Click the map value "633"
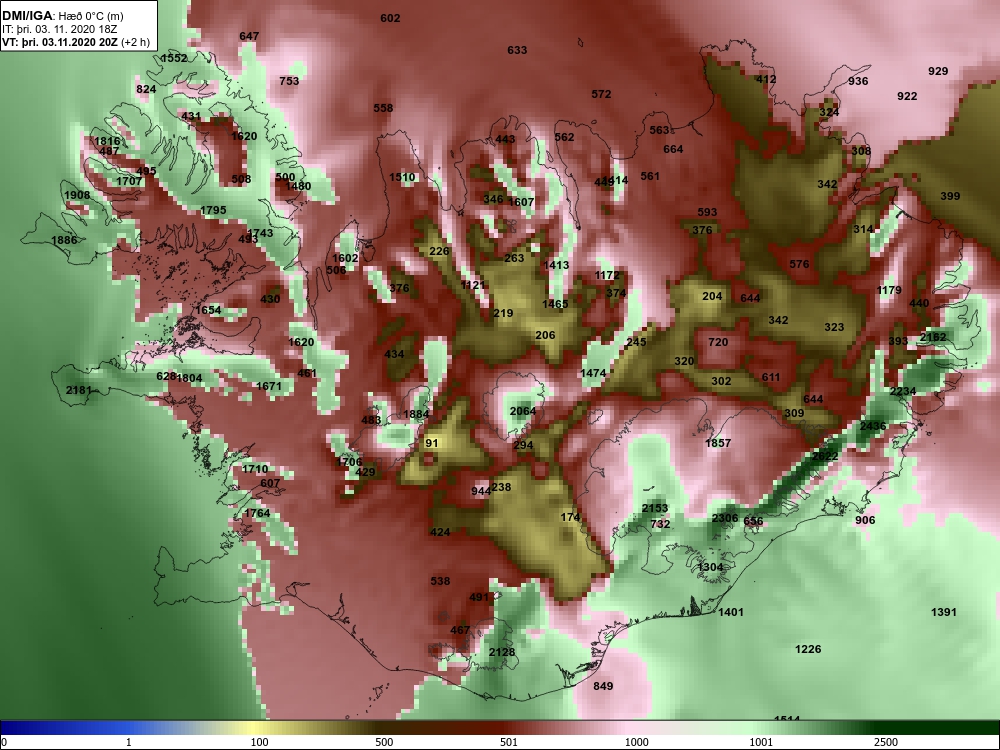Image resolution: width=1000 pixels, height=750 pixels. tap(517, 50)
